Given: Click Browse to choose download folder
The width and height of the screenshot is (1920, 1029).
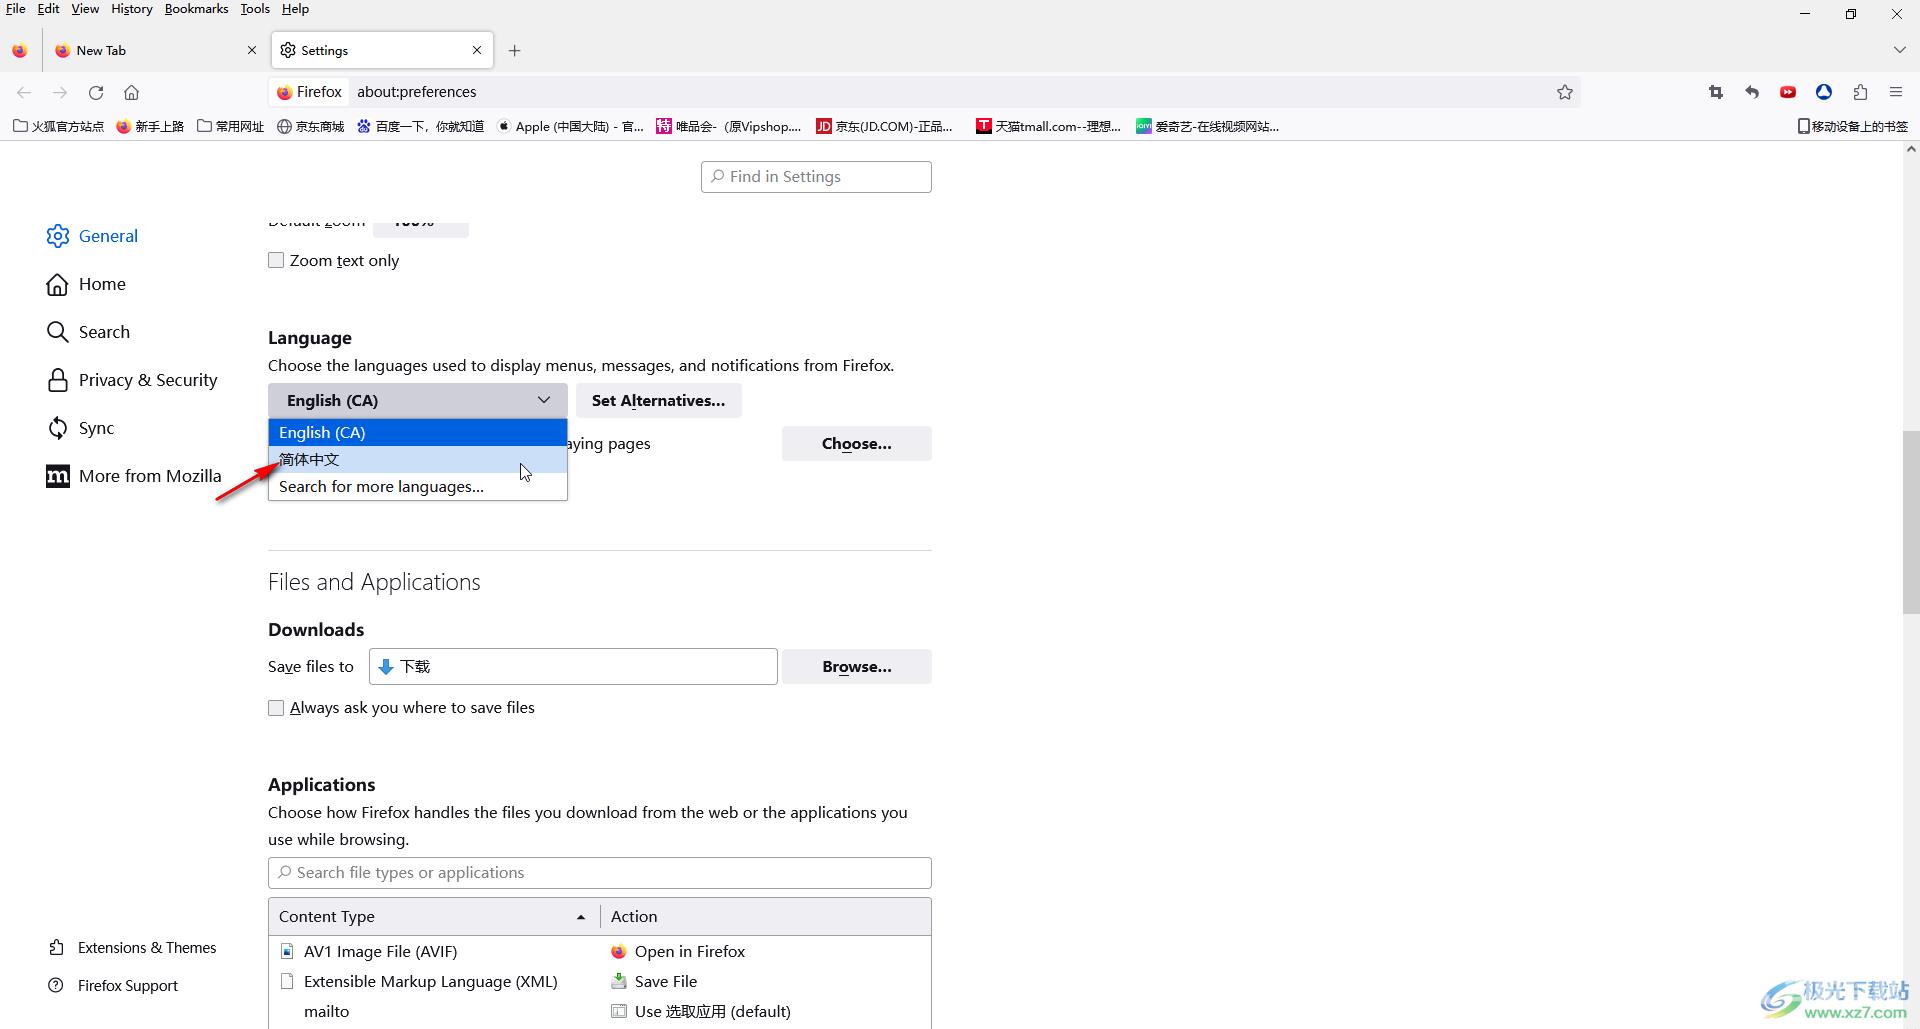Looking at the screenshot, I should (x=856, y=667).
